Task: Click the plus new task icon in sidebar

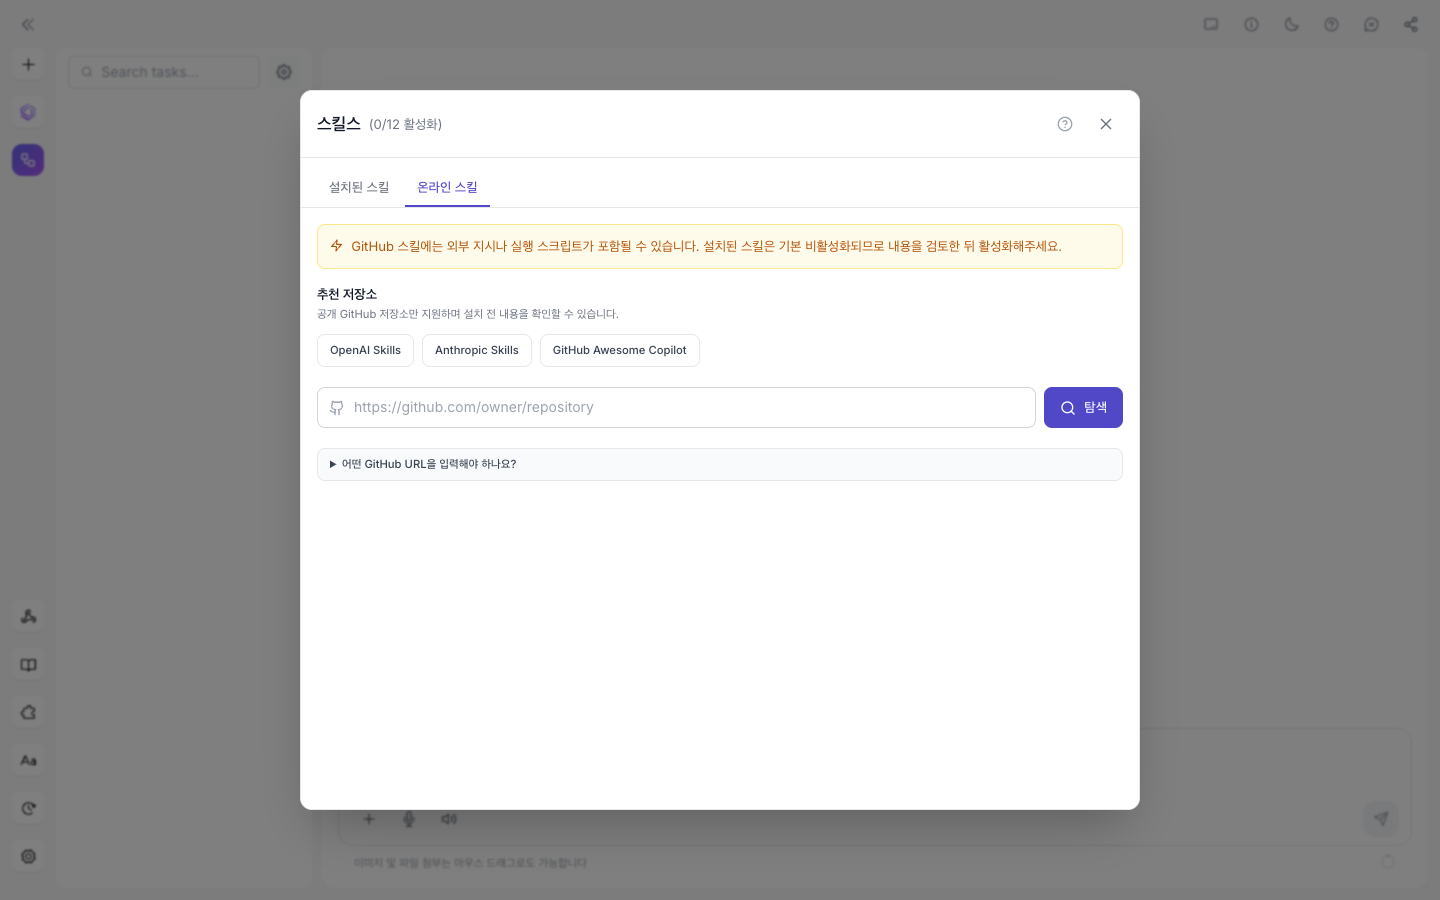Action: pyautogui.click(x=28, y=65)
